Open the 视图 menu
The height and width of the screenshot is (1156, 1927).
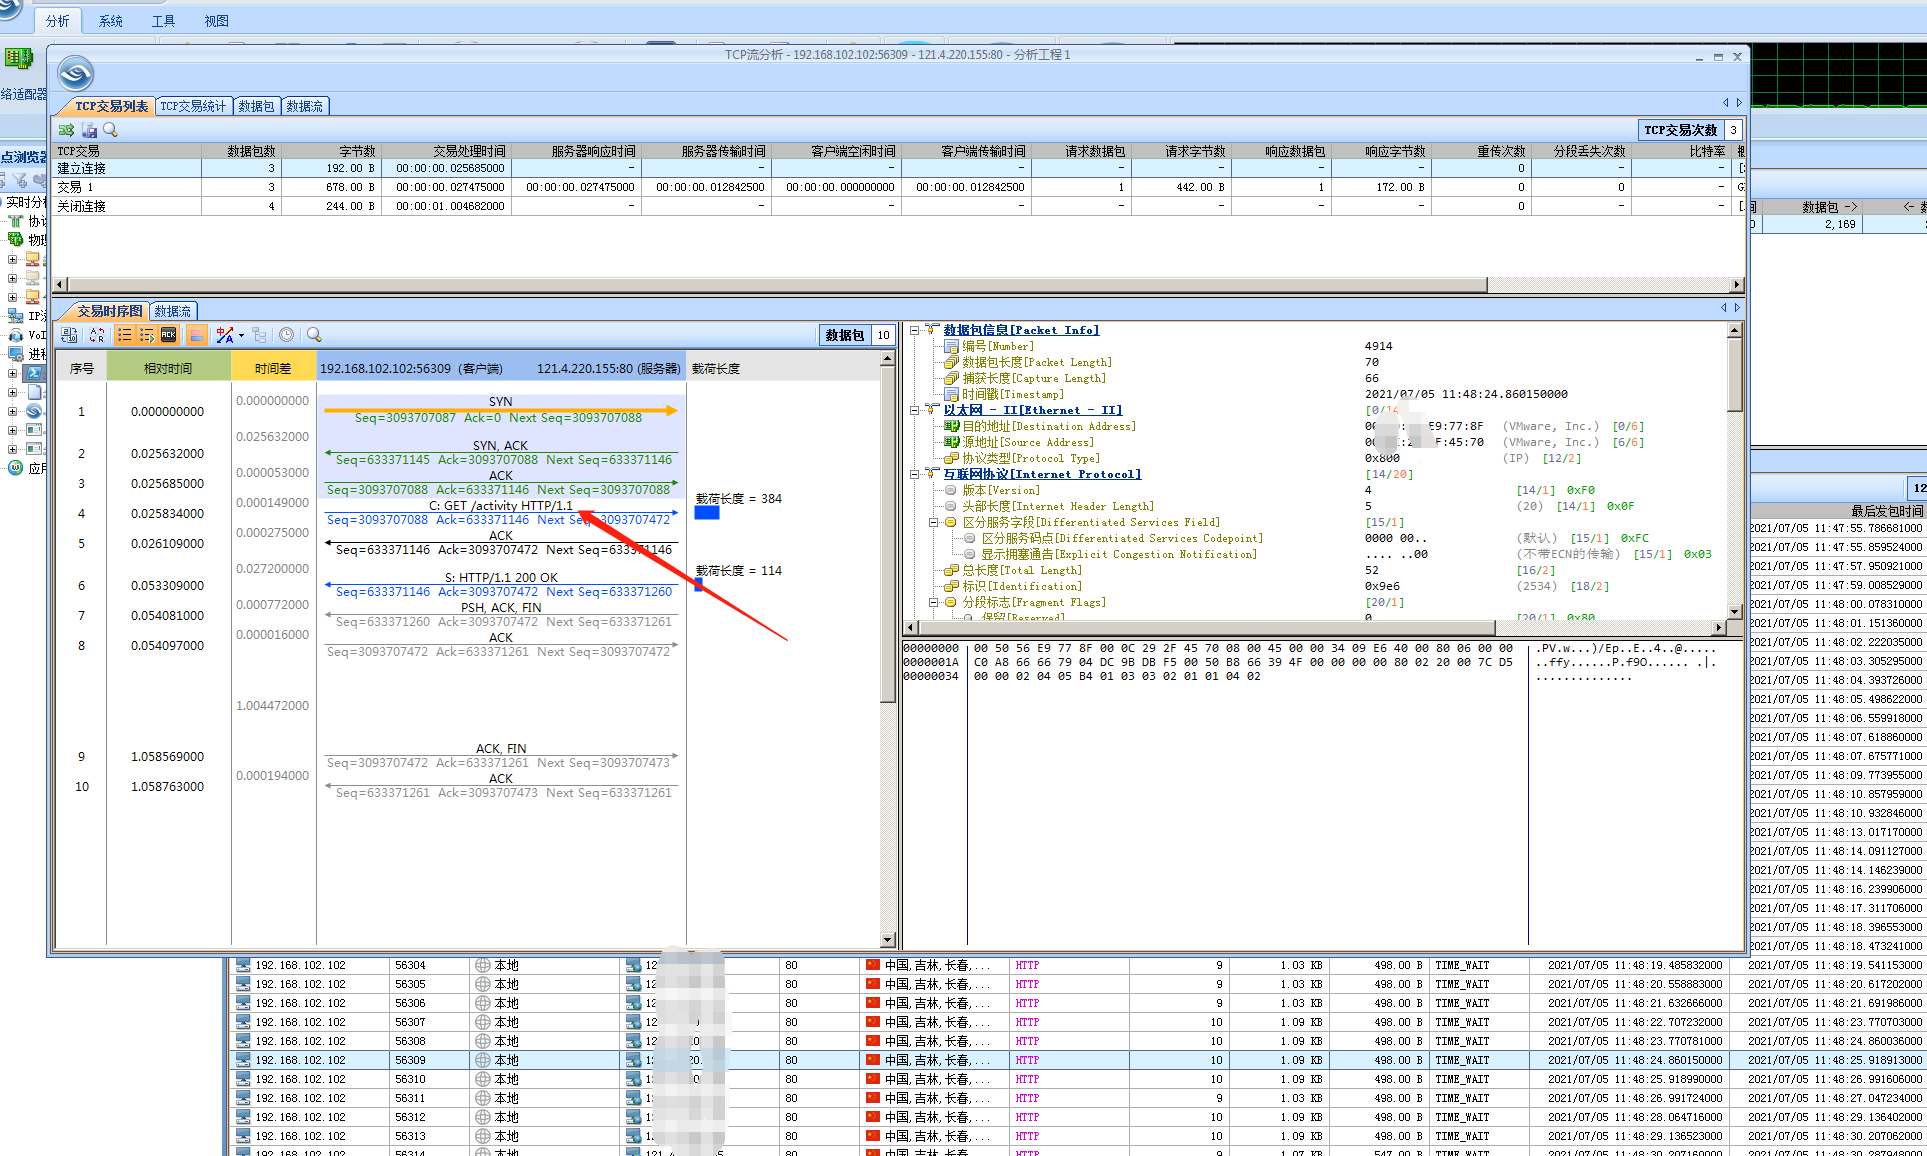pyautogui.click(x=216, y=20)
